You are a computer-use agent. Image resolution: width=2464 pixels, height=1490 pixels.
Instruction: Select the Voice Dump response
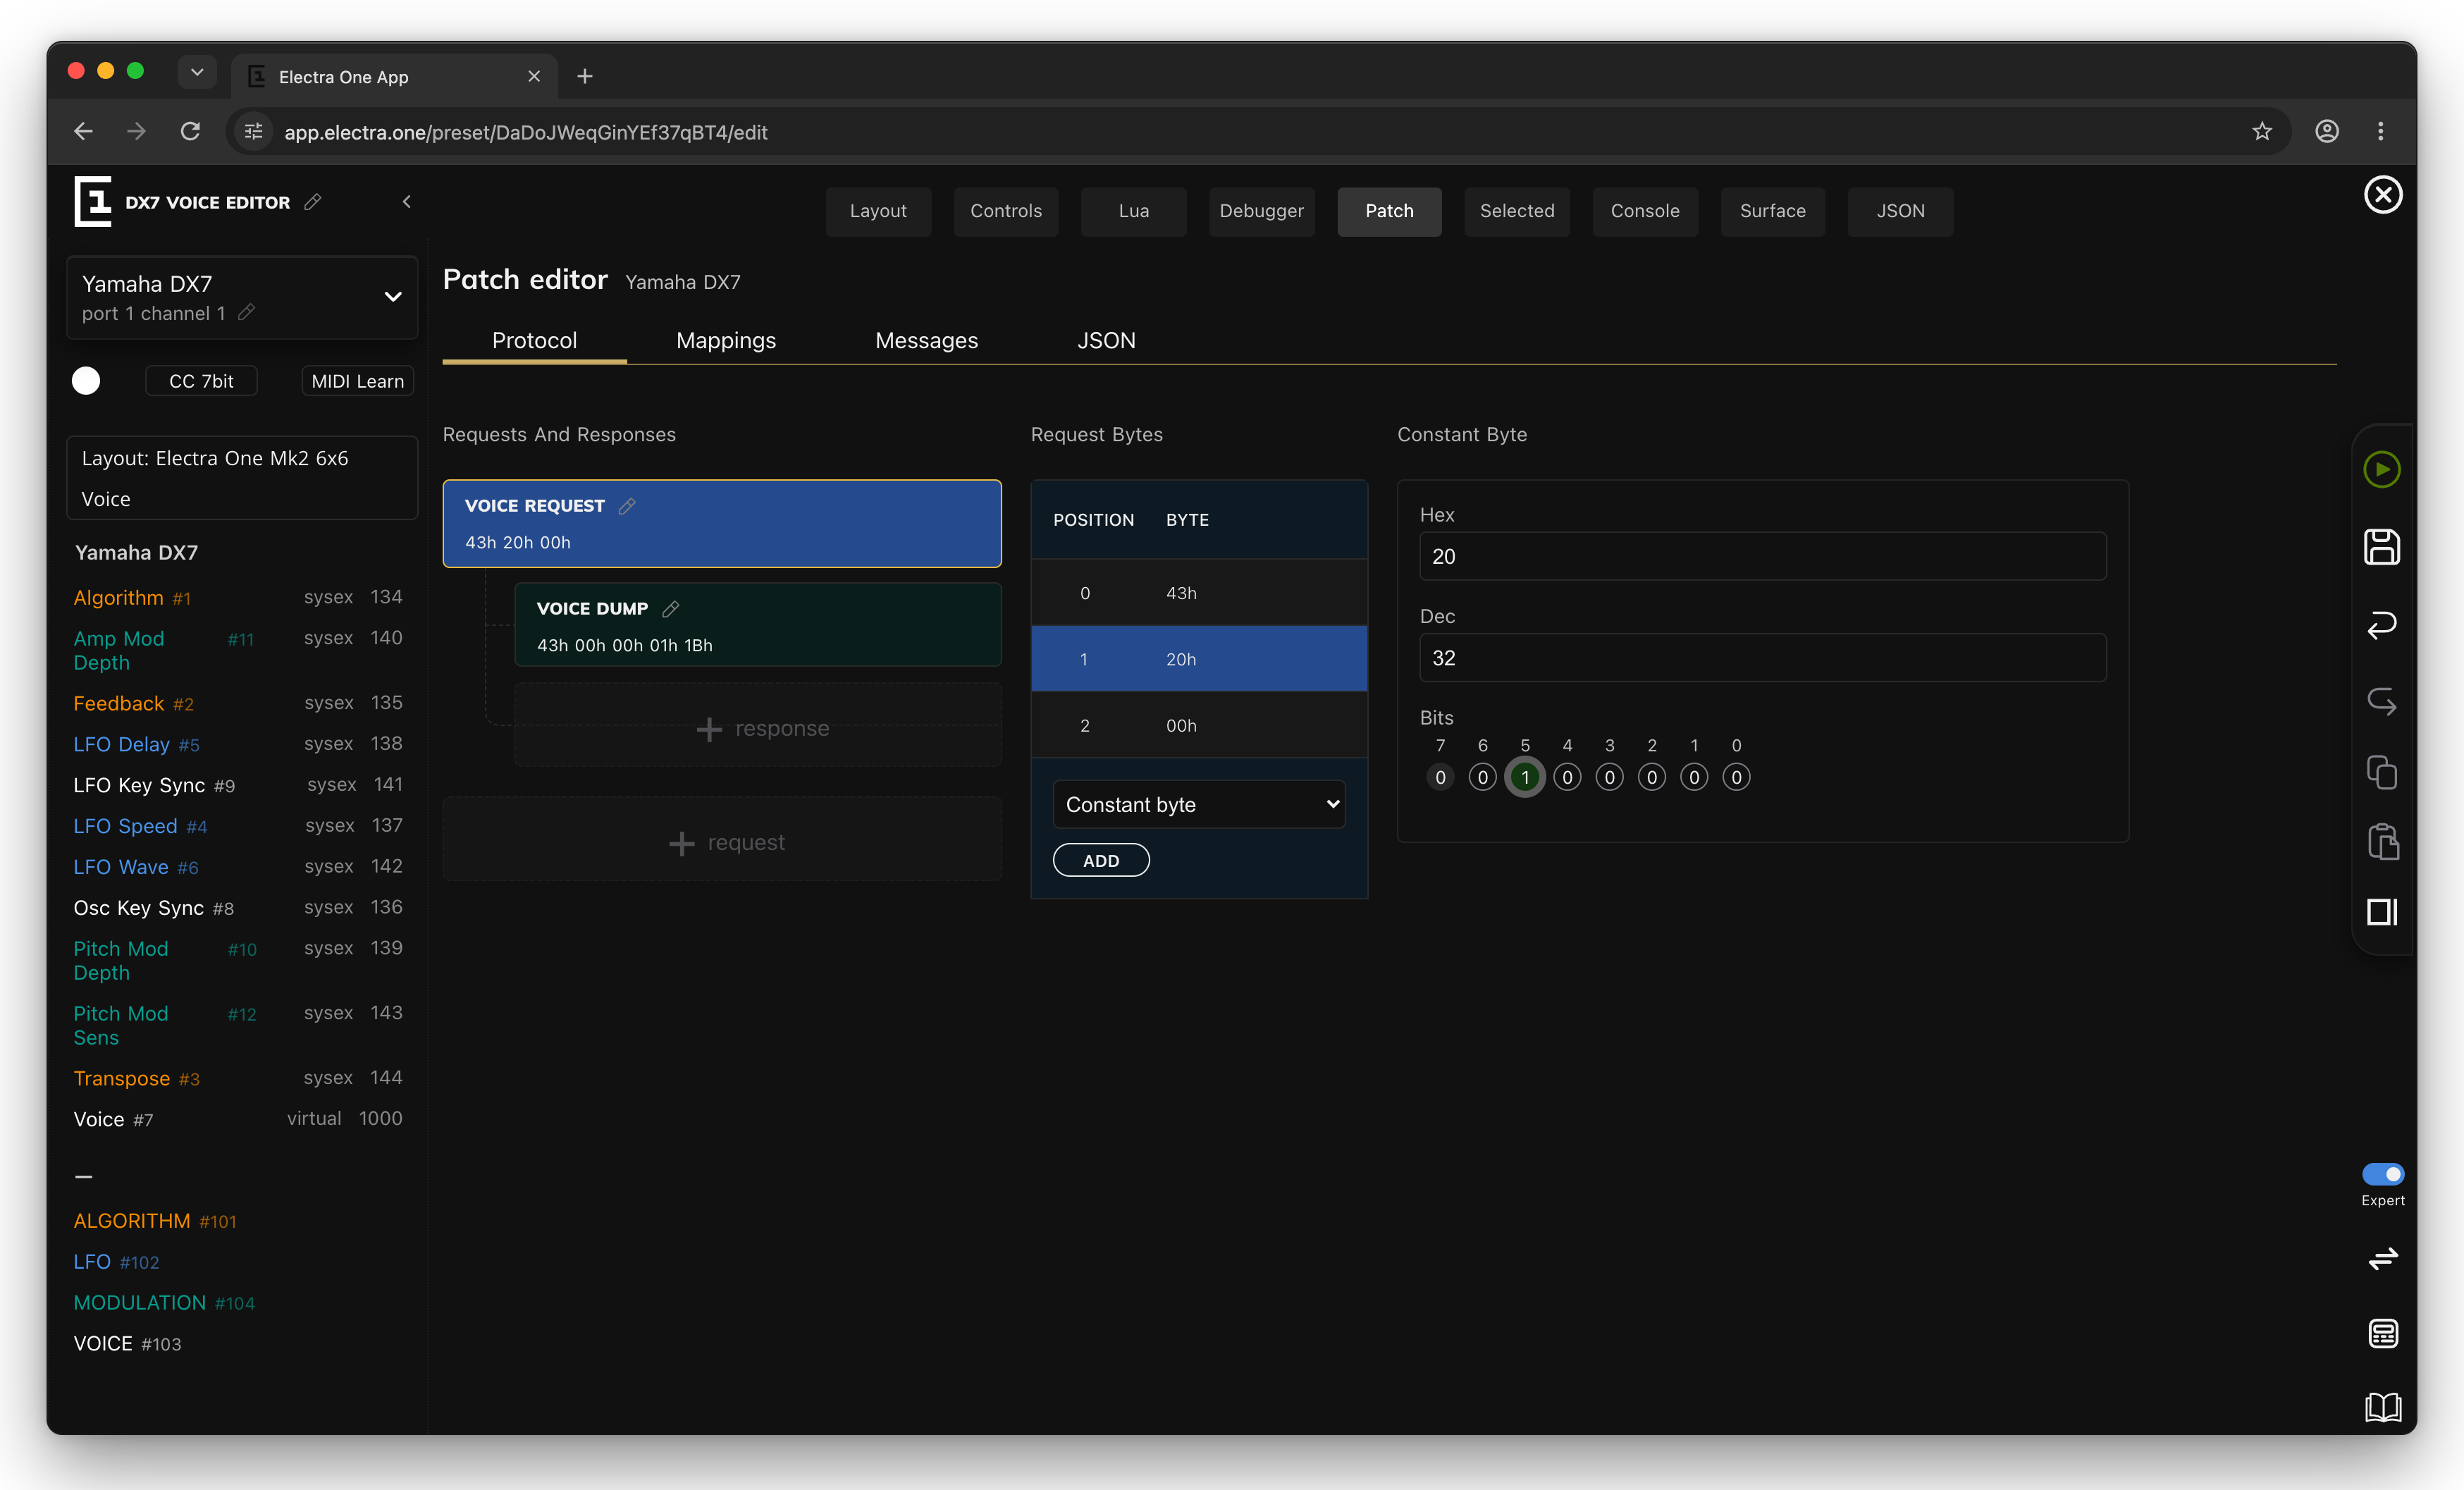pyautogui.click(x=758, y=626)
